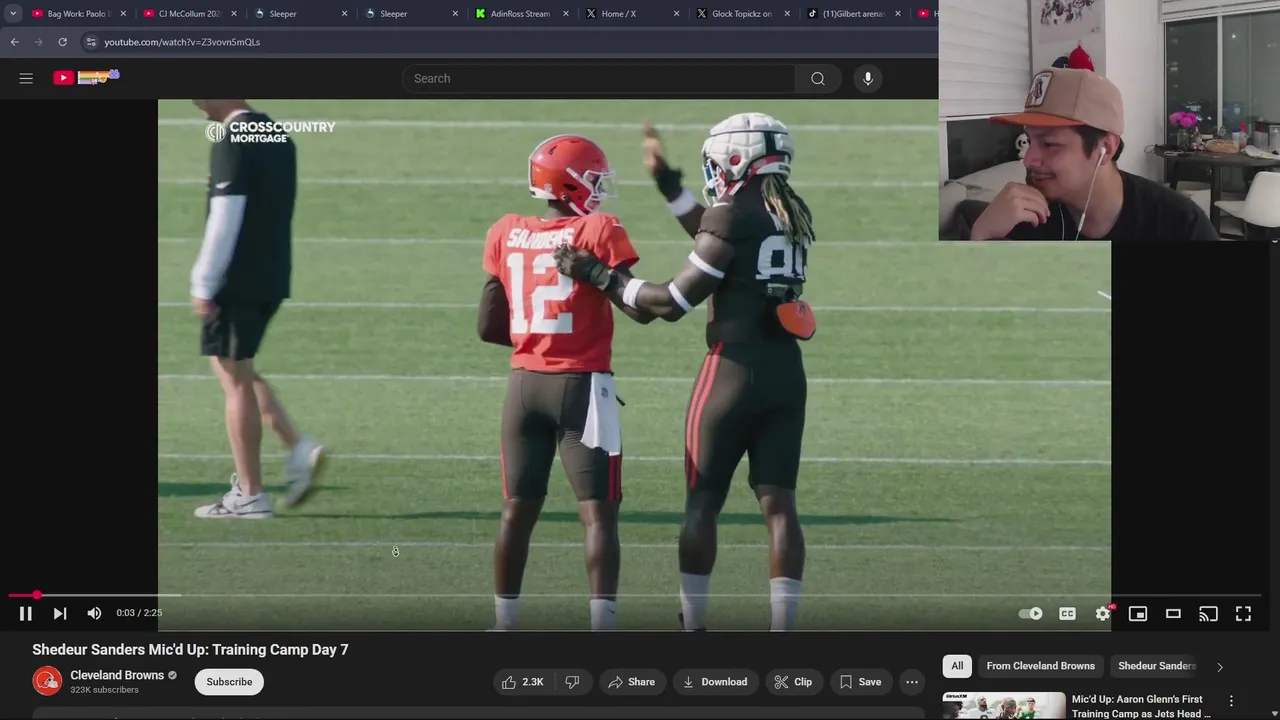The width and height of the screenshot is (1280, 720).
Task: Select From Cleveland Browns filter chip
Action: (x=1040, y=666)
